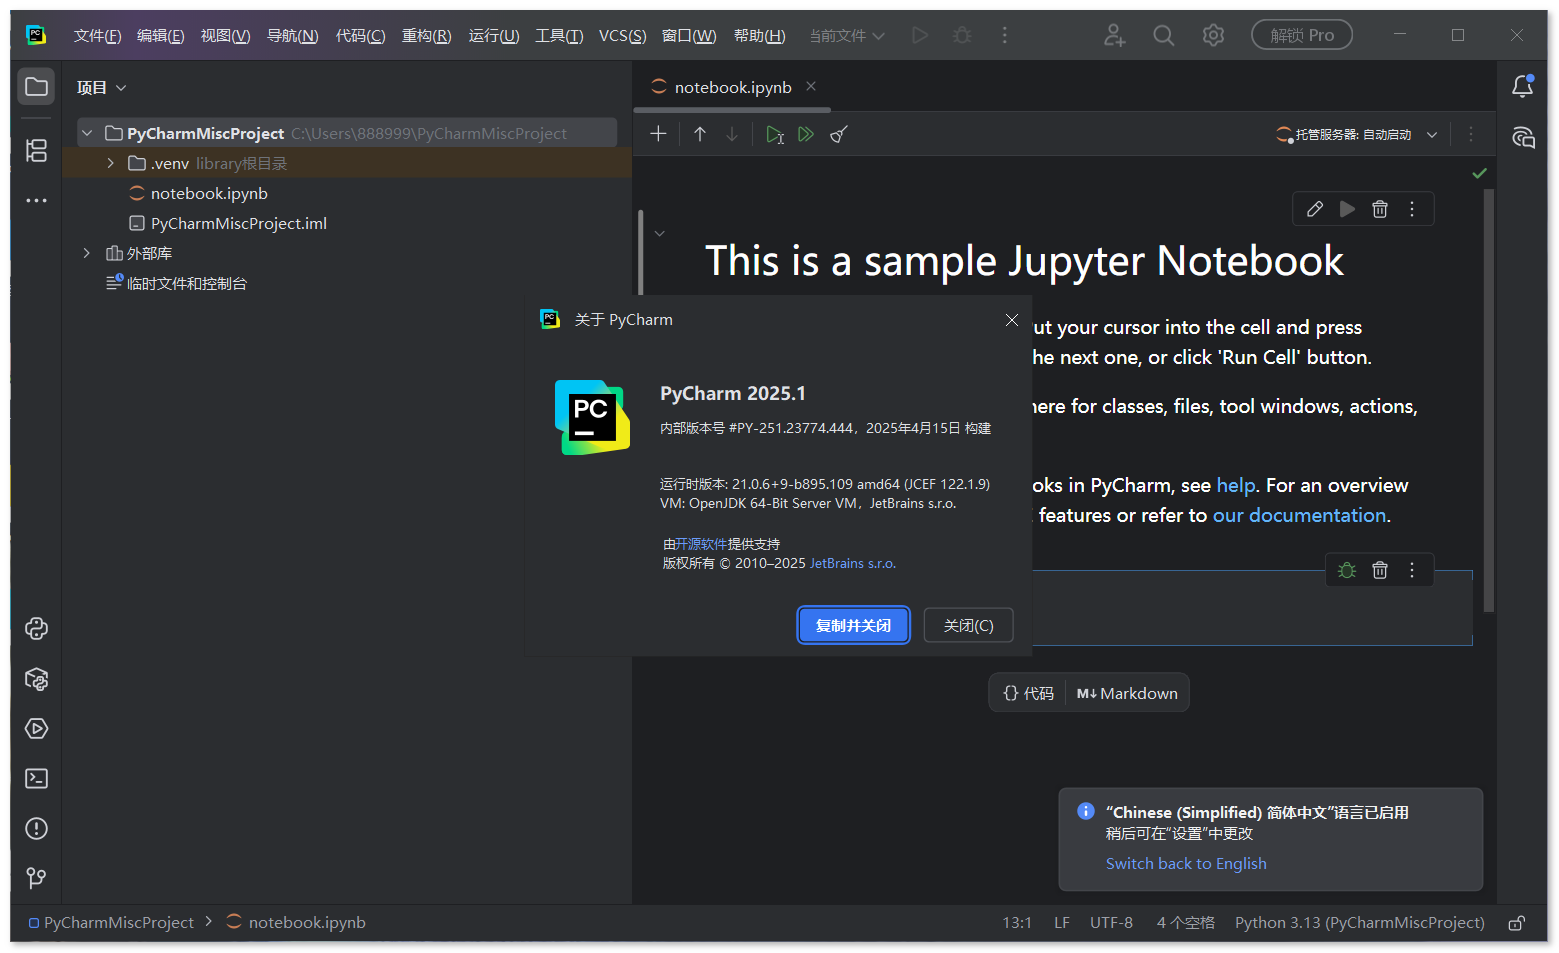Open the 视图(V) menu

point(225,35)
